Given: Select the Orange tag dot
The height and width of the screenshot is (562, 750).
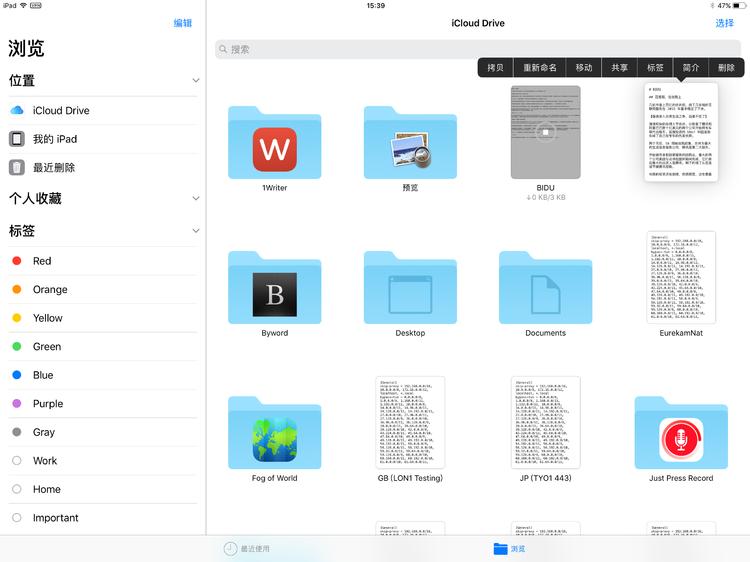Looking at the screenshot, I should tap(17, 289).
